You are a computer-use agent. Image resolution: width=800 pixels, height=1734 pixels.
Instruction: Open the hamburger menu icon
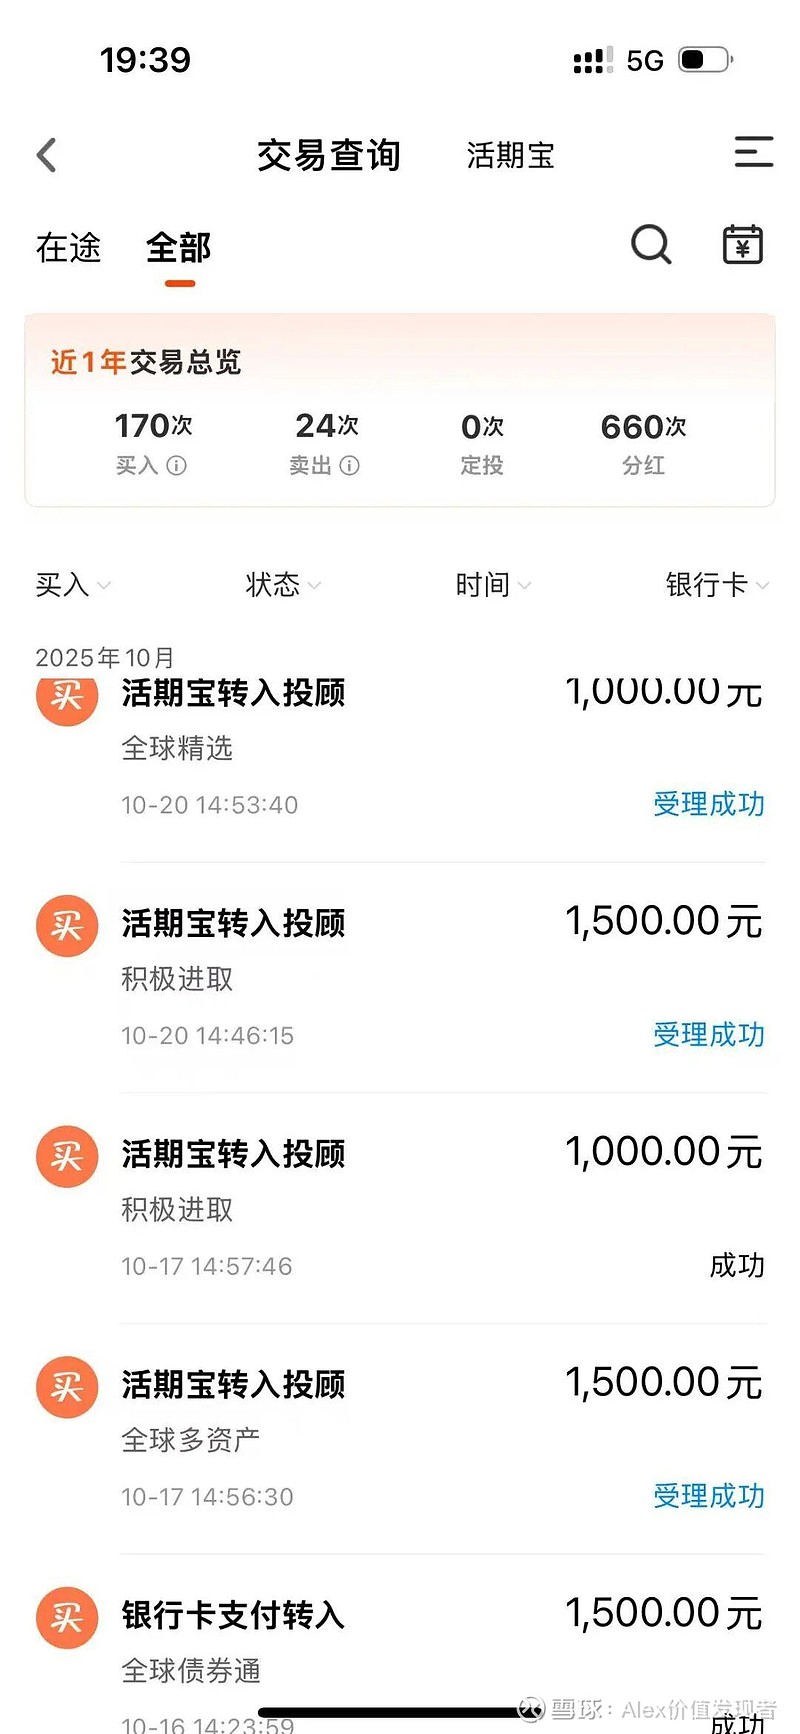753,152
